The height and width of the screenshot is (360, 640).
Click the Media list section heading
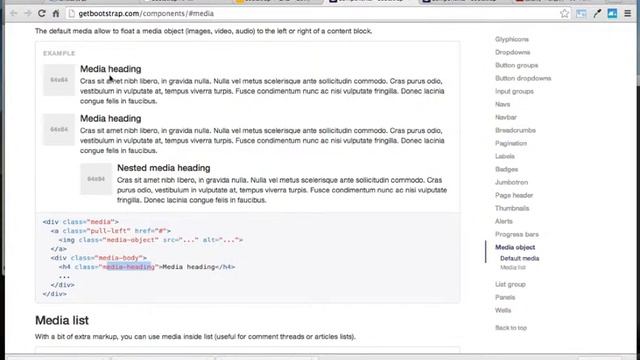click(x=62, y=320)
